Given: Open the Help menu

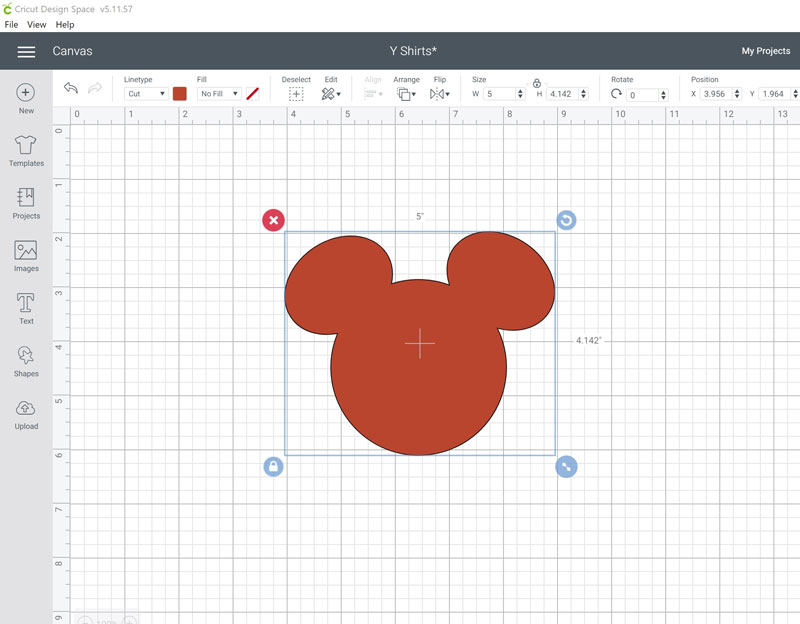Looking at the screenshot, I should click(65, 24).
